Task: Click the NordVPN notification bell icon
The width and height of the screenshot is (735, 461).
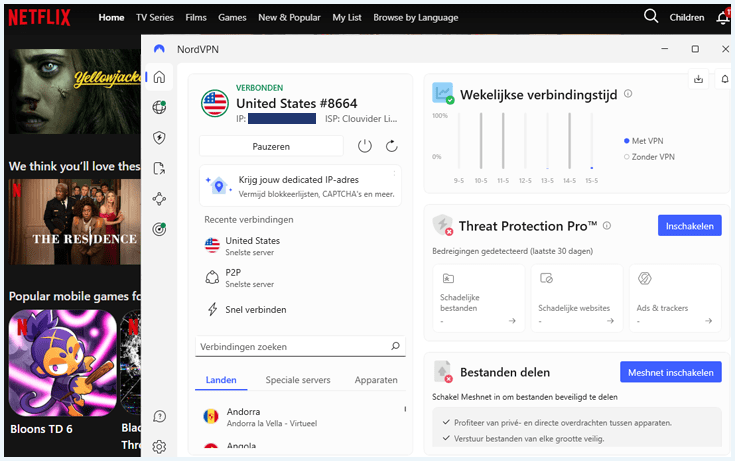Action: (x=725, y=79)
